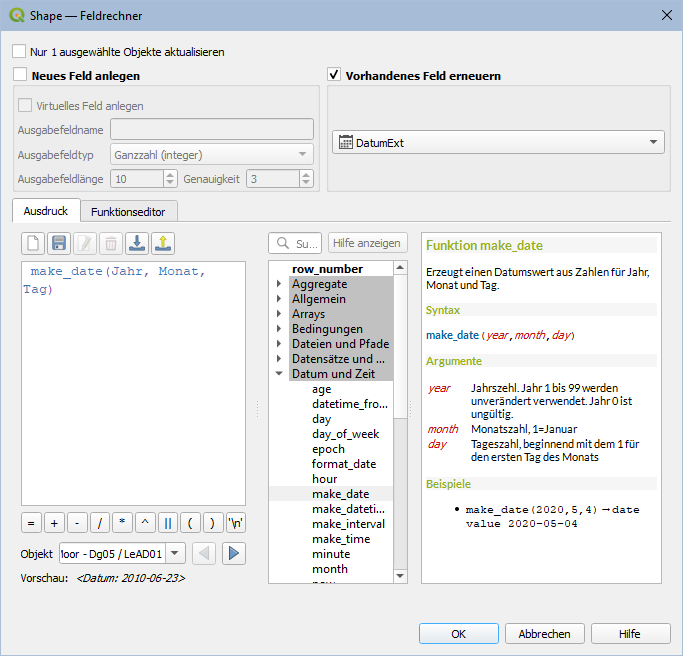Open the DatumExt field dropdown
Screen dimensions: 683x656
coord(498,143)
